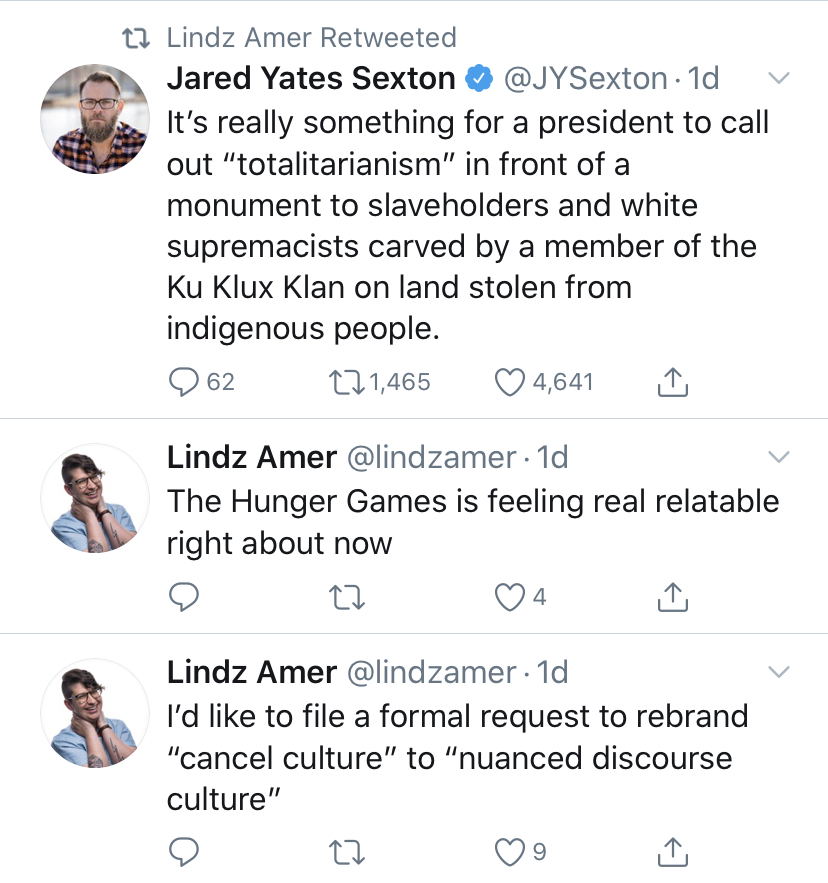
Task: Share Jared Yates Sexton's tweet
Action: [673, 382]
